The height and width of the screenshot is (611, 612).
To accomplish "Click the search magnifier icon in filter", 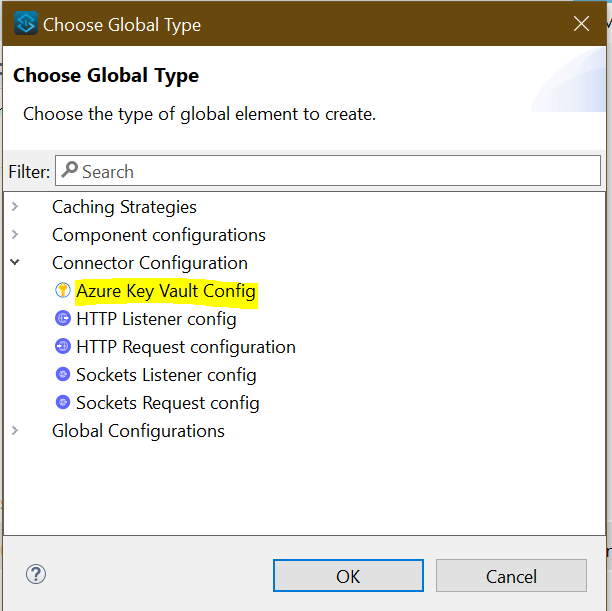I will 69,170.
